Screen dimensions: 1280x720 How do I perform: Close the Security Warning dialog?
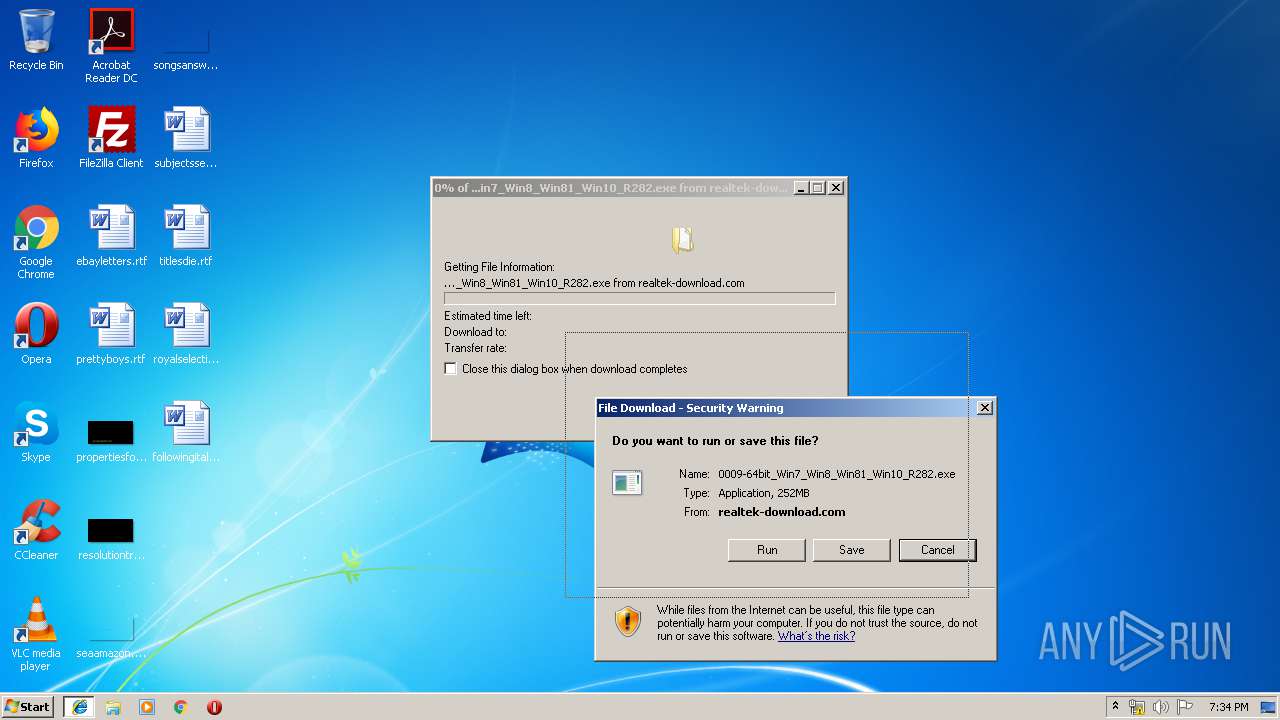pos(985,407)
